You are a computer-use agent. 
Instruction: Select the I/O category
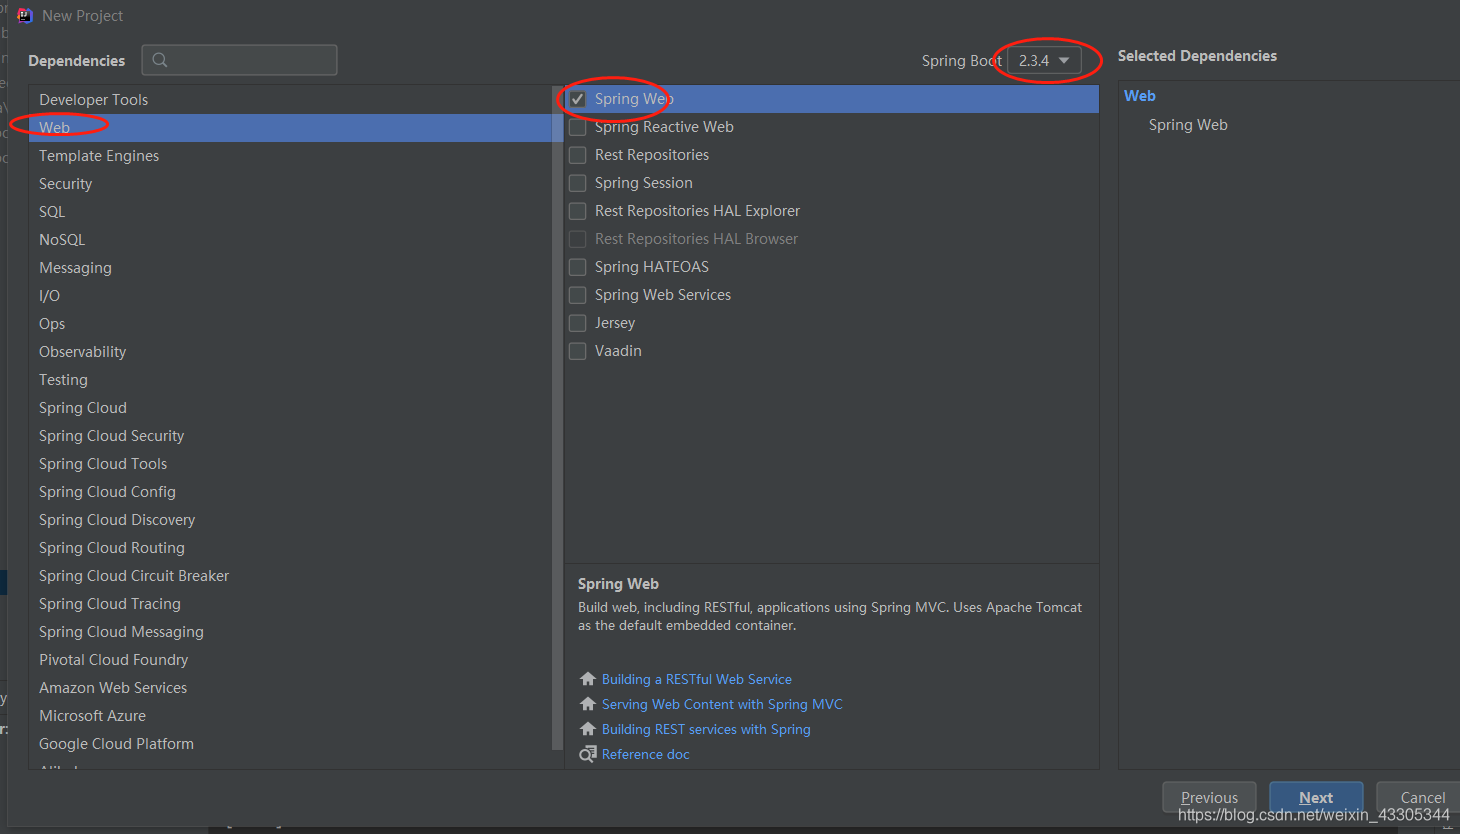290,296
